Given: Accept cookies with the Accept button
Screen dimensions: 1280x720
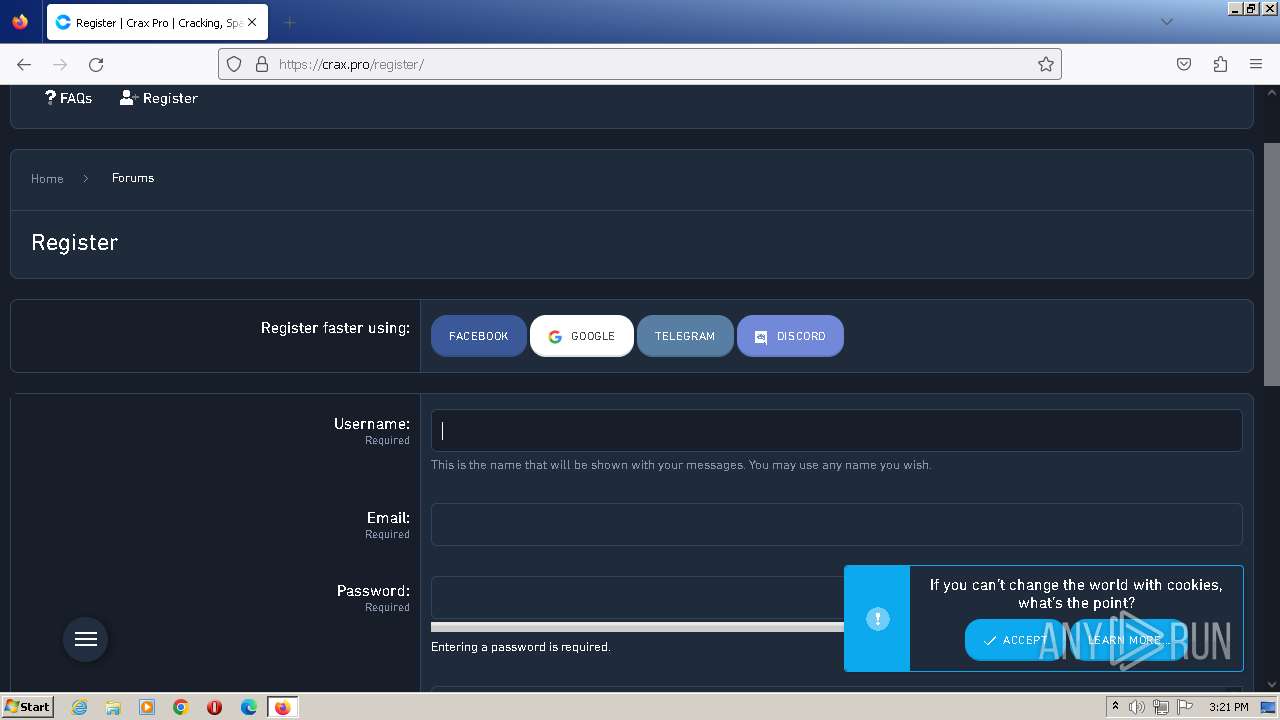Looking at the screenshot, I should [x=1015, y=640].
